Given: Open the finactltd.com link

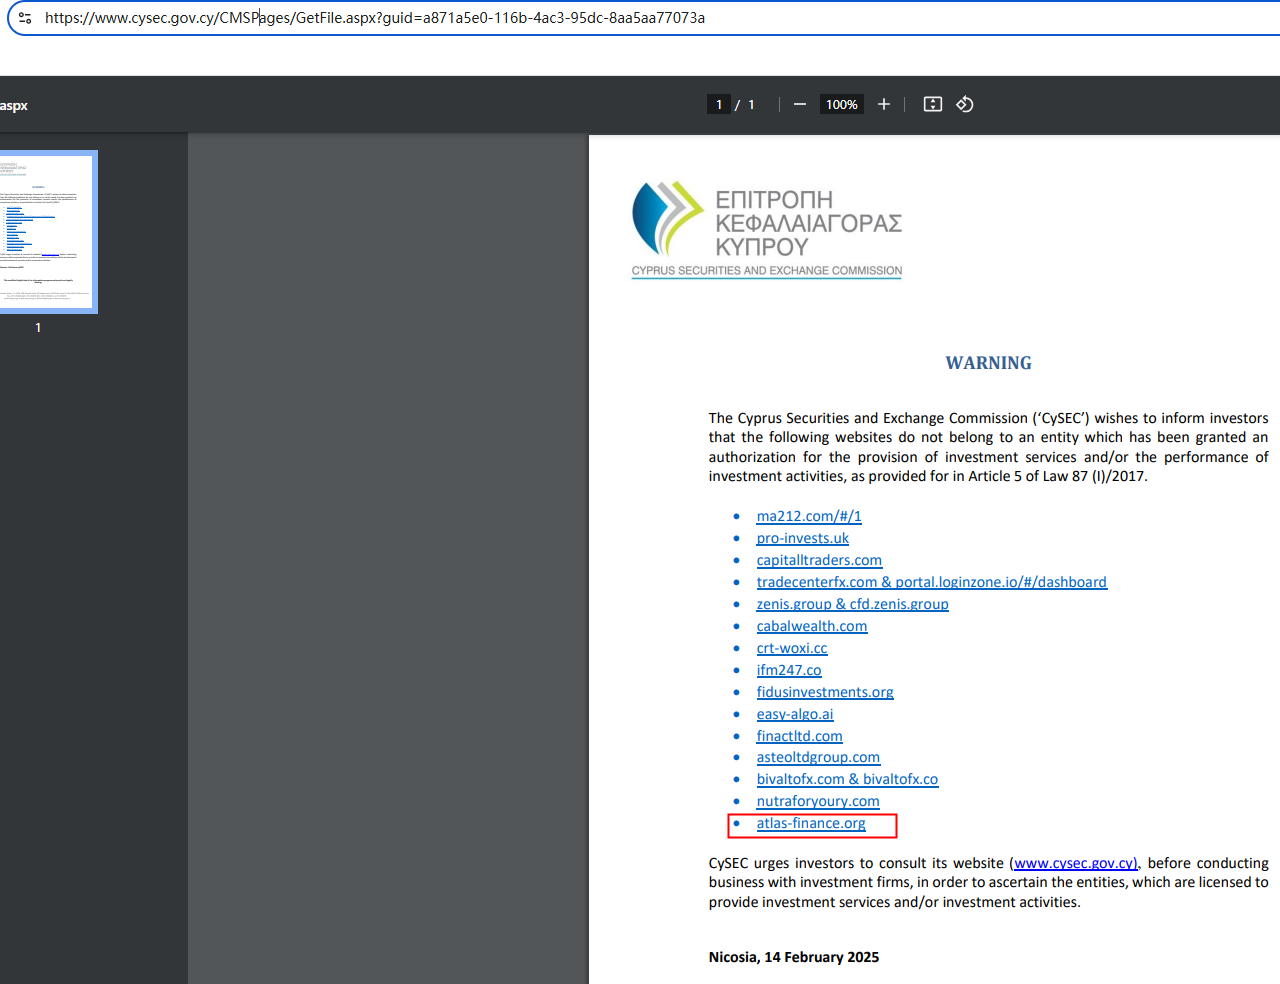Looking at the screenshot, I should tap(800, 736).
